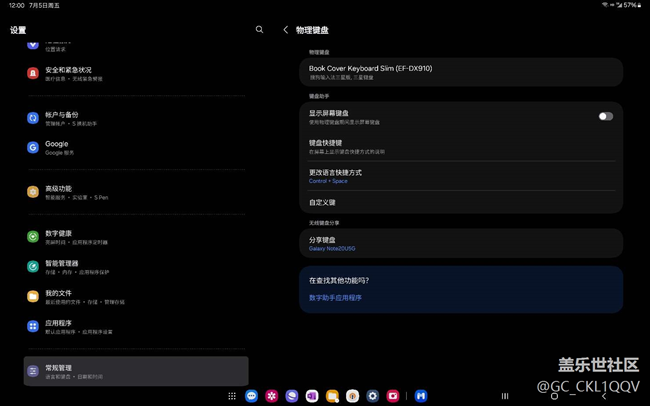Open the My Files folder app in taskbar
Viewport: 650px width, 406px height.
click(332, 396)
